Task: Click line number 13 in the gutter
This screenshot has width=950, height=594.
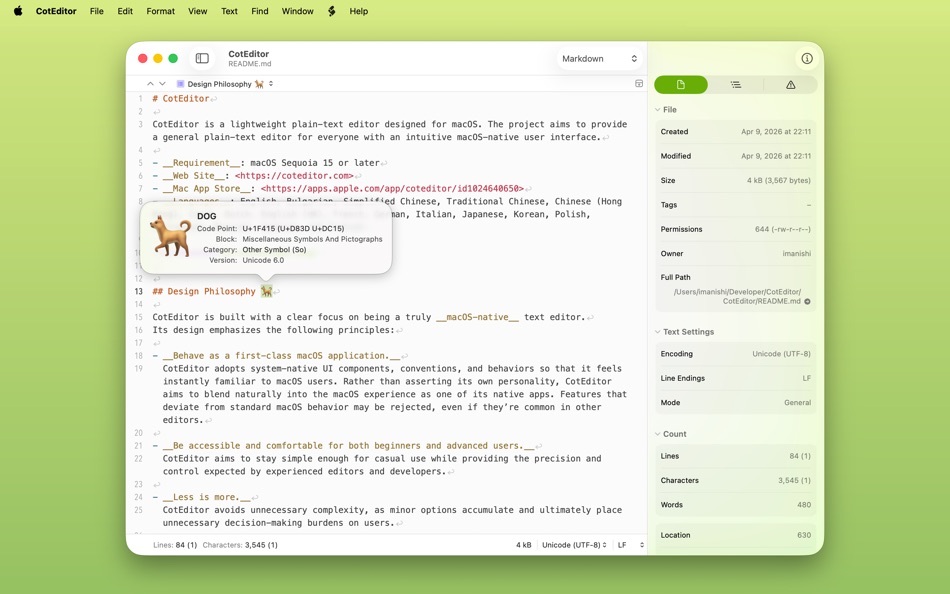Action: [x=139, y=292]
